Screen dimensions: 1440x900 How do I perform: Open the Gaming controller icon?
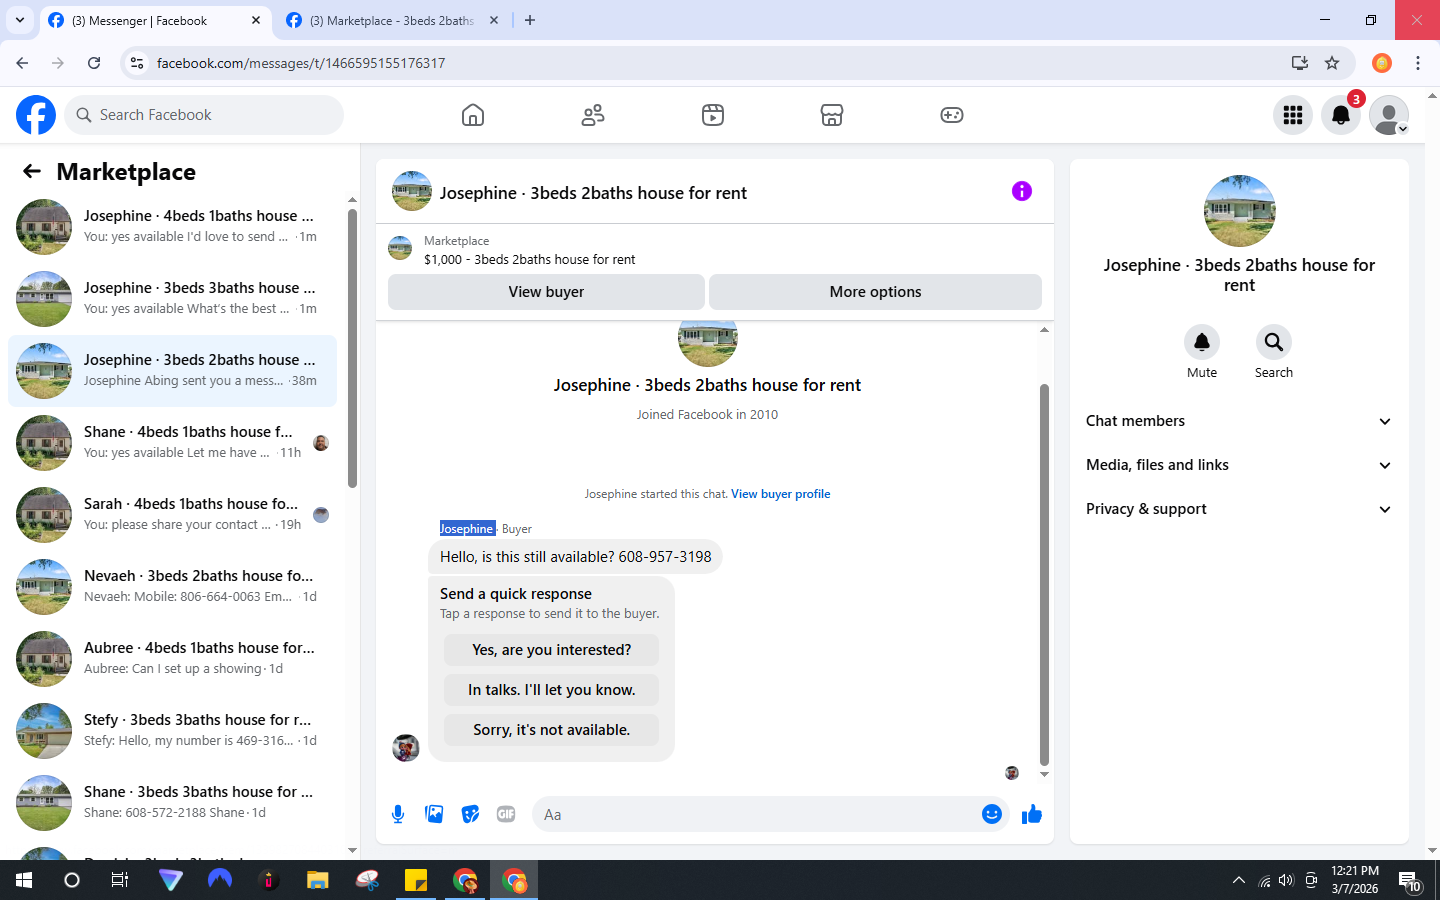952,115
